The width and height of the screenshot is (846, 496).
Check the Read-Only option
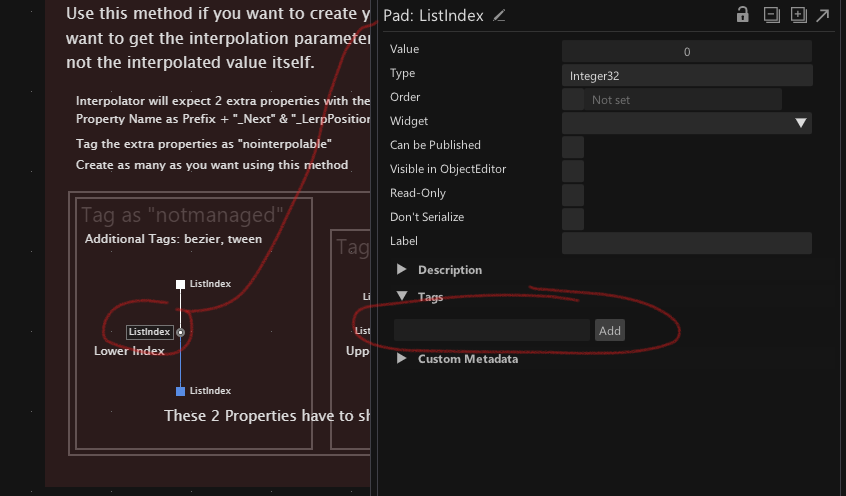(573, 195)
